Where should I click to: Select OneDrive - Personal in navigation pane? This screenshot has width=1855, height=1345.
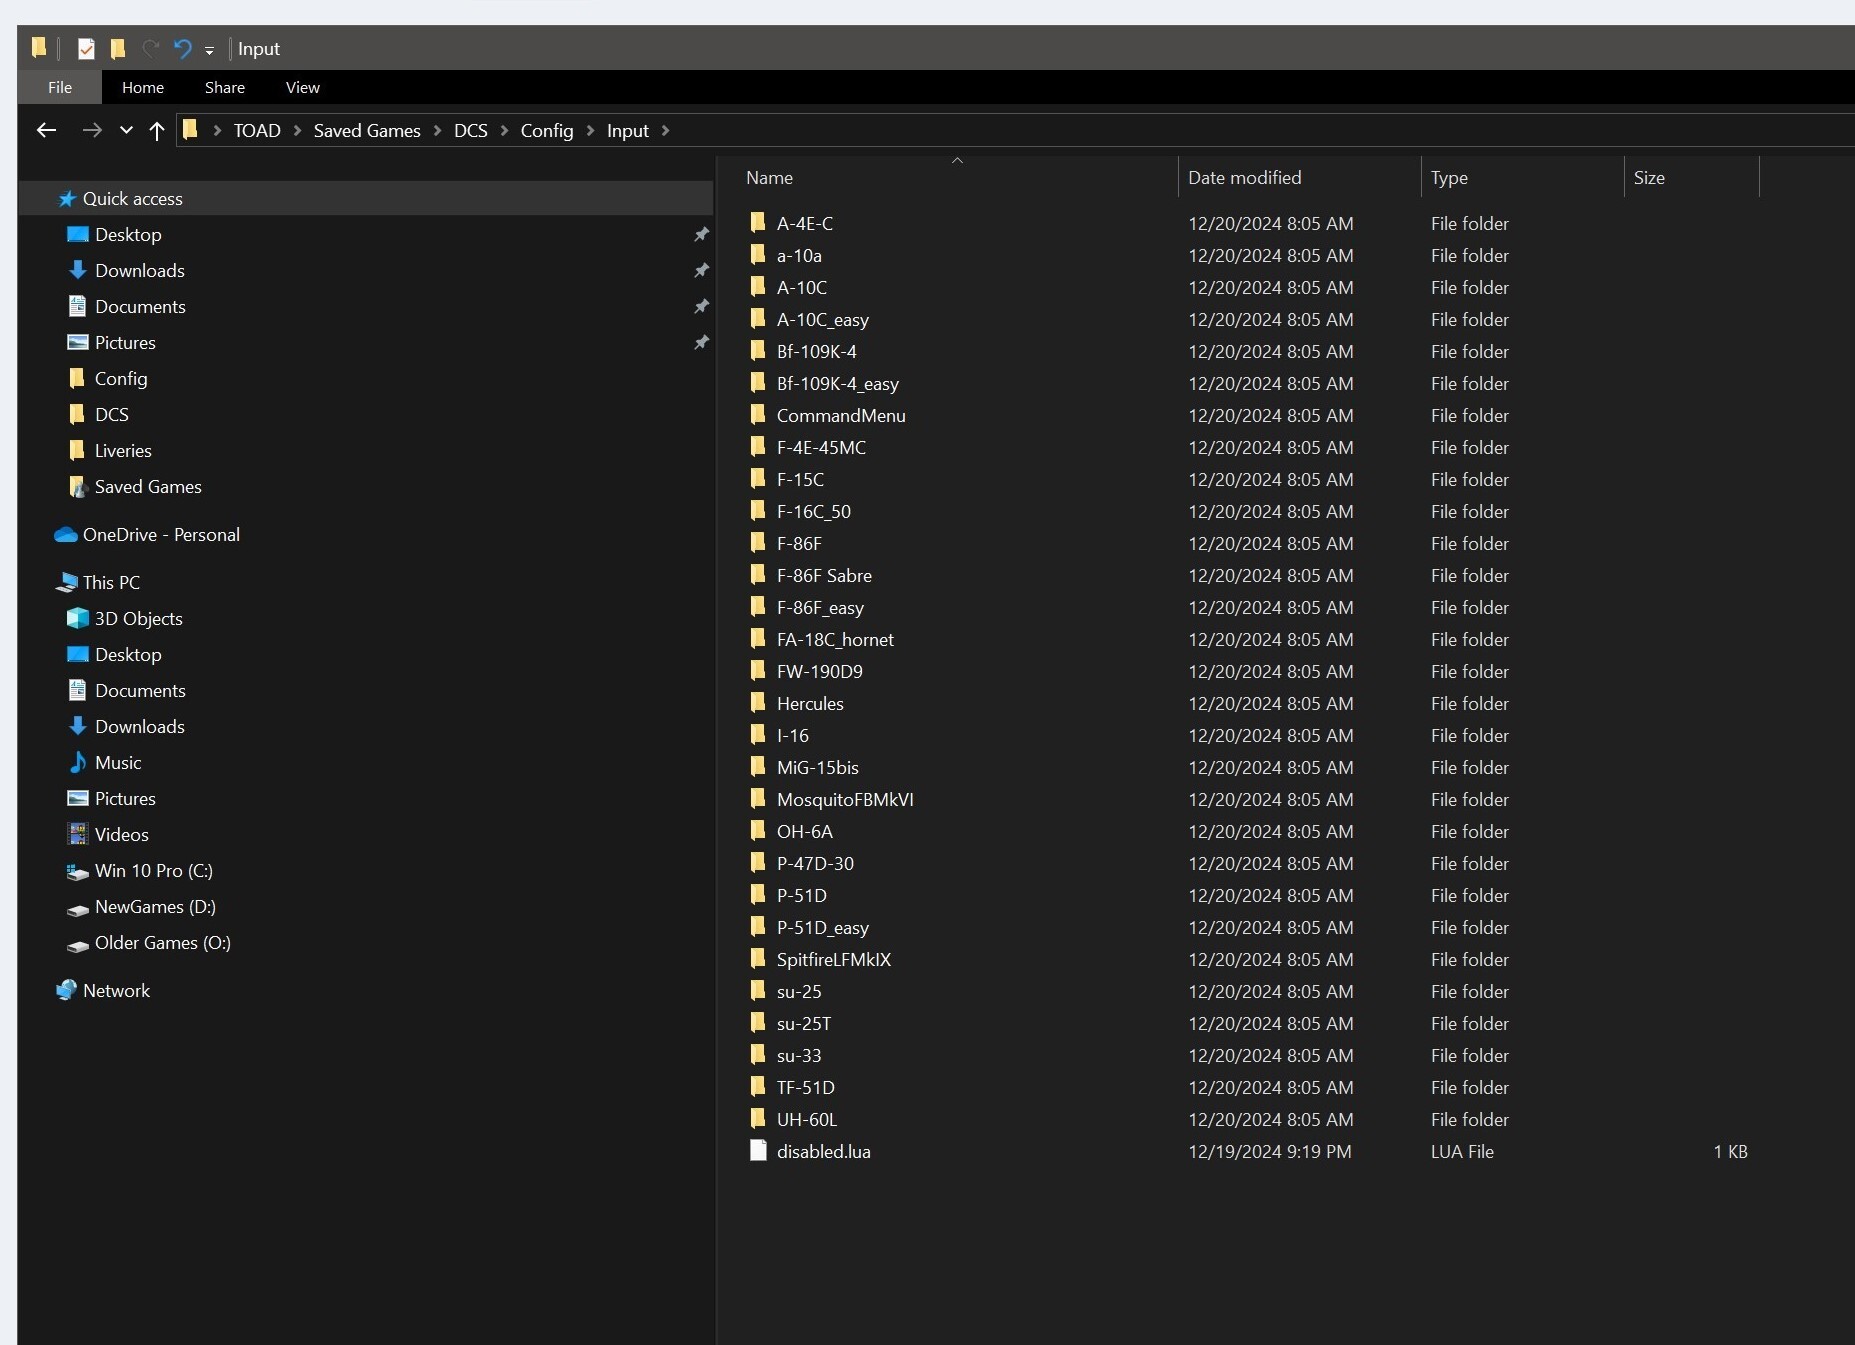[161, 534]
